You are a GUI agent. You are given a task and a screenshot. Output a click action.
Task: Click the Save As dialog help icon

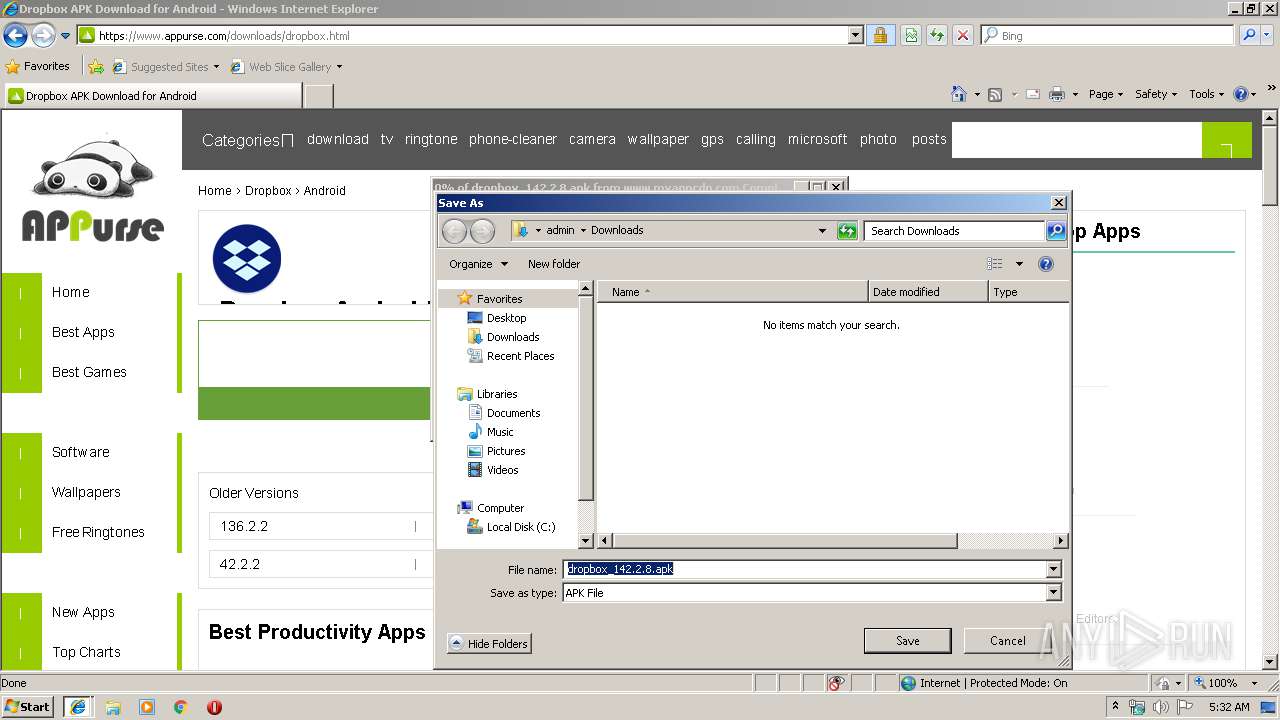tap(1046, 264)
